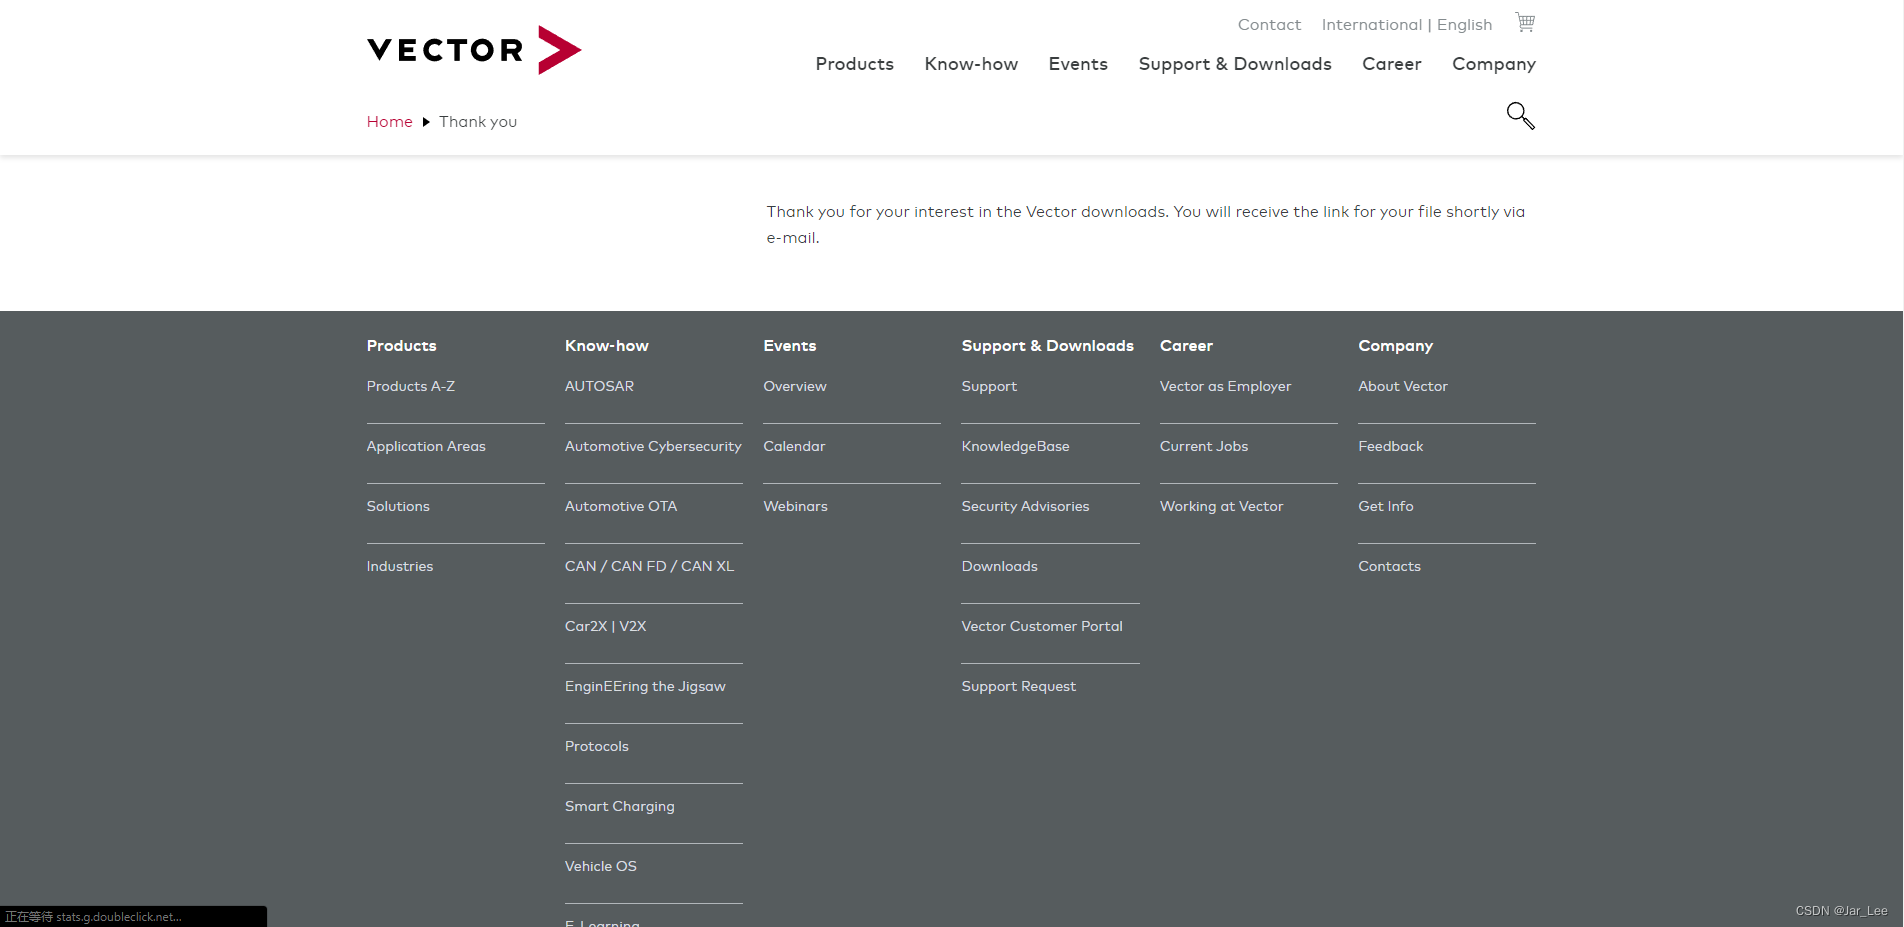Open Car2X | V2X footer link
Image resolution: width=1904 pixels, height=927 pixels.
tap(605, 626)
